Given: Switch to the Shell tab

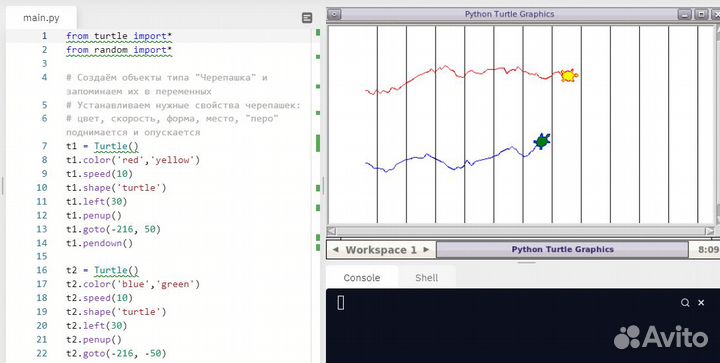Looking at the screenshot, I should (427, 278).
